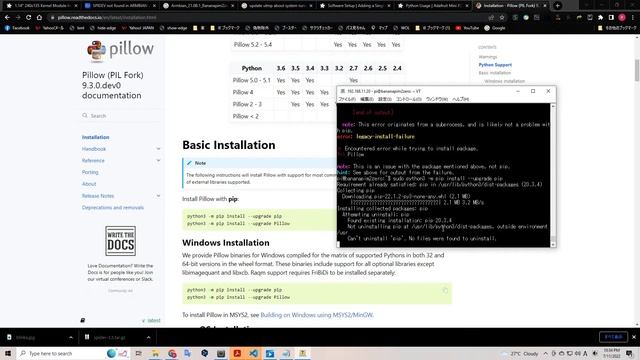Open the fourth (Control) menu in the terminal window
Screen dimensions: 640x360
click(409, 99)
